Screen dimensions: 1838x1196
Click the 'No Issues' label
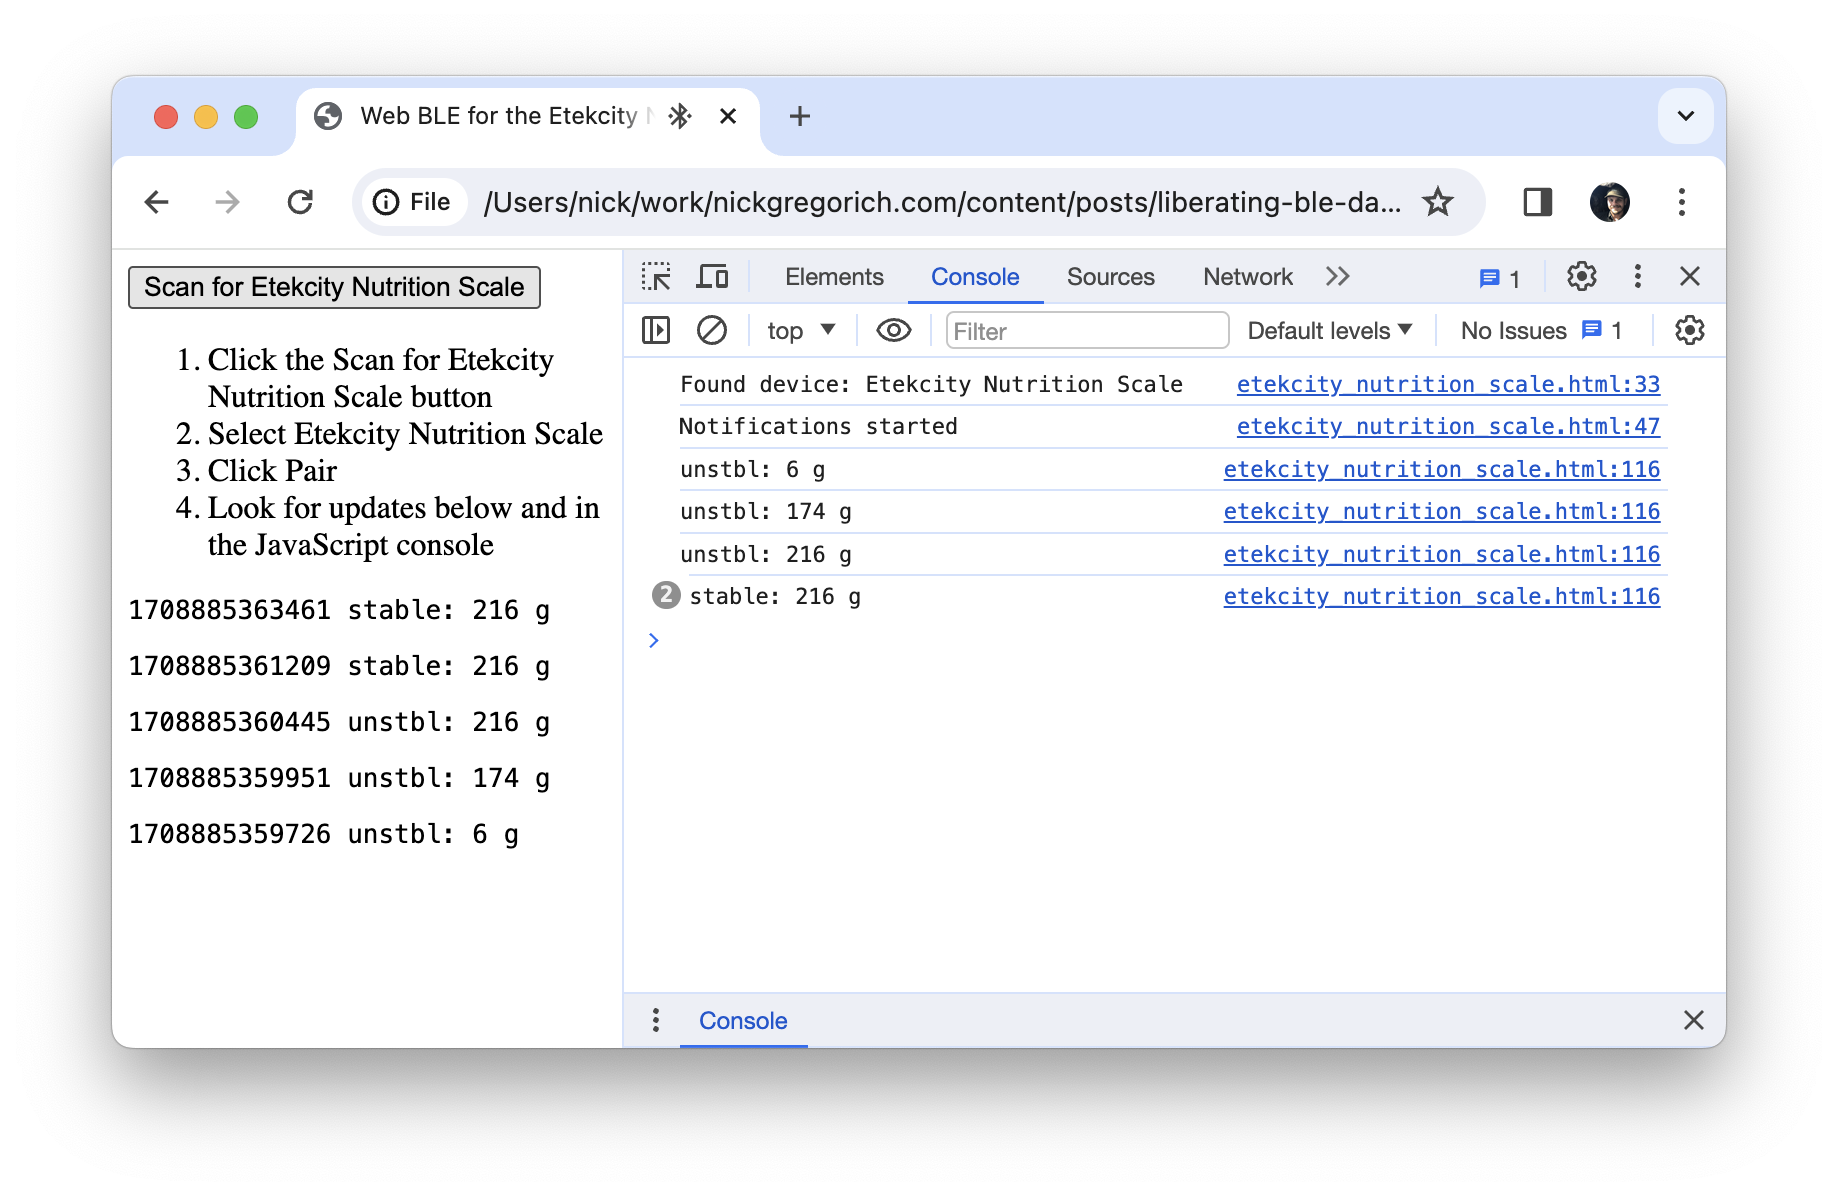click(x=1513, y=331)
